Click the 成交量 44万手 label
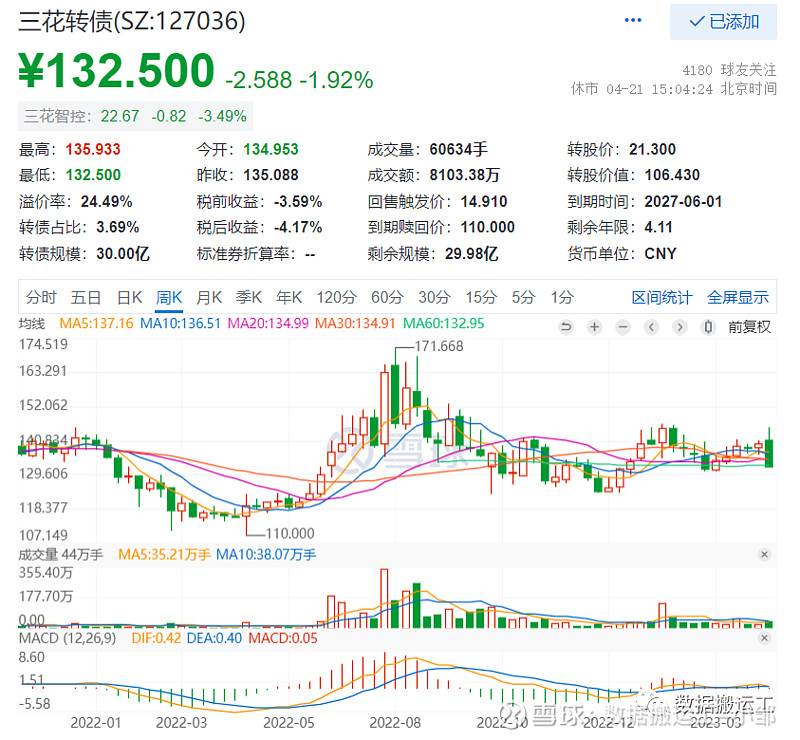 [x=61, y=555]
